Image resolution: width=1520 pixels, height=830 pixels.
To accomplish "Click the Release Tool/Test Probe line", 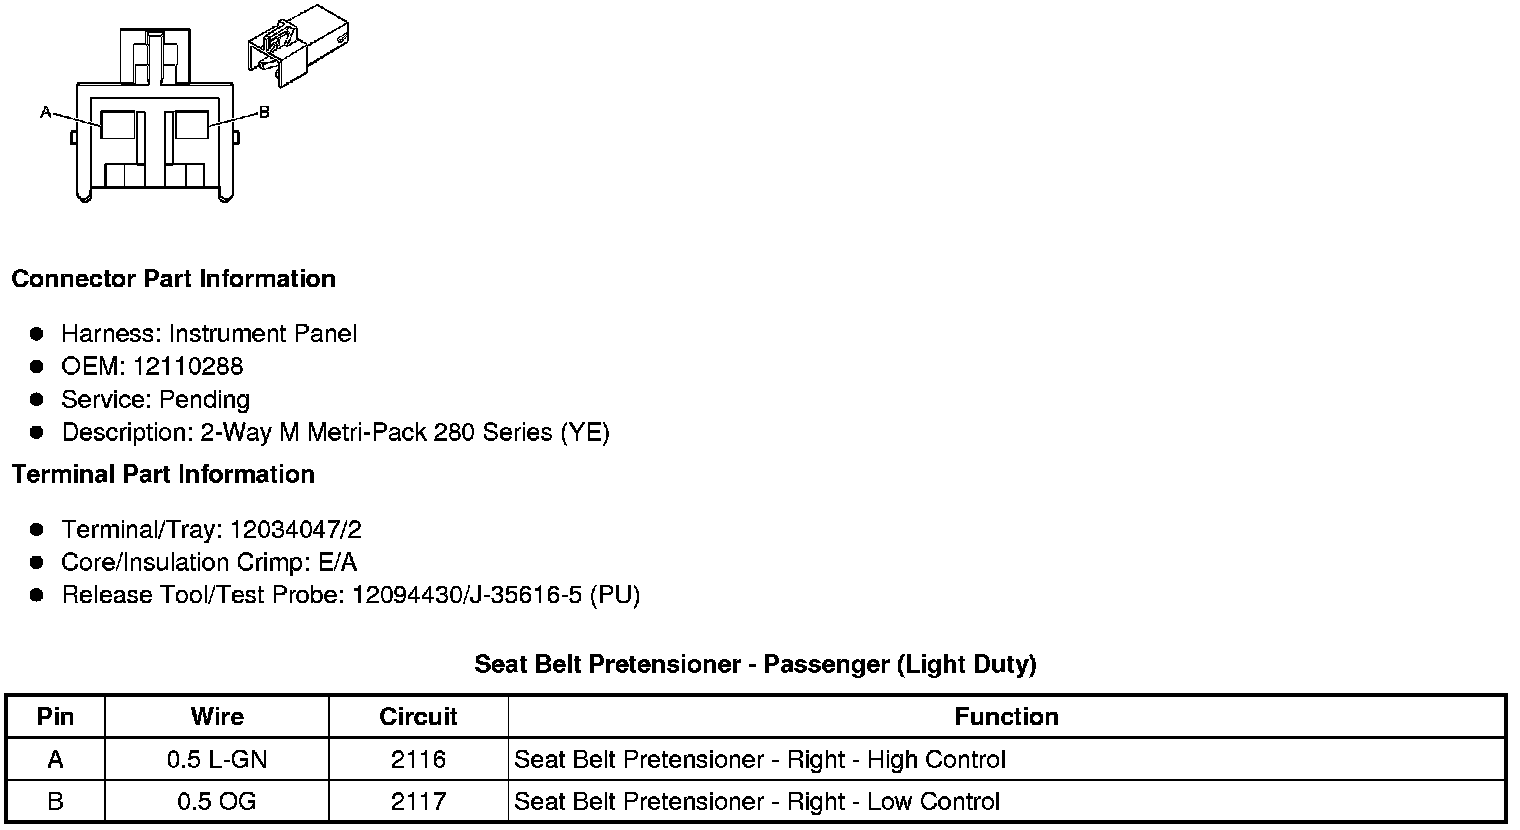I will (x=350, y=595).
